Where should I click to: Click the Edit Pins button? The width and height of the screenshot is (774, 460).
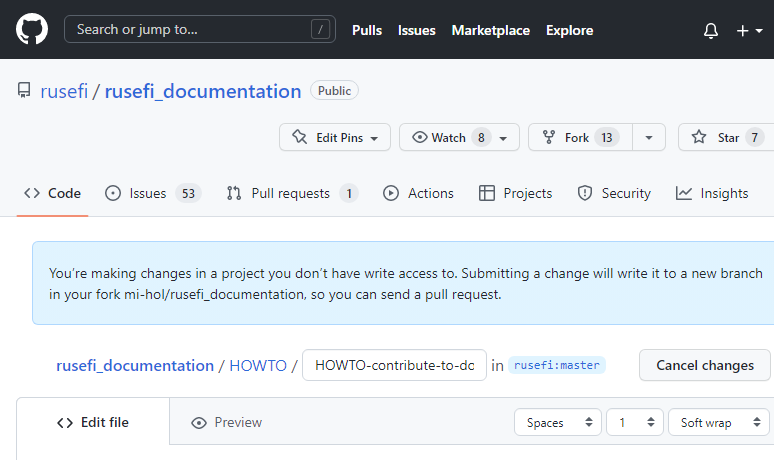pos(335,137)
